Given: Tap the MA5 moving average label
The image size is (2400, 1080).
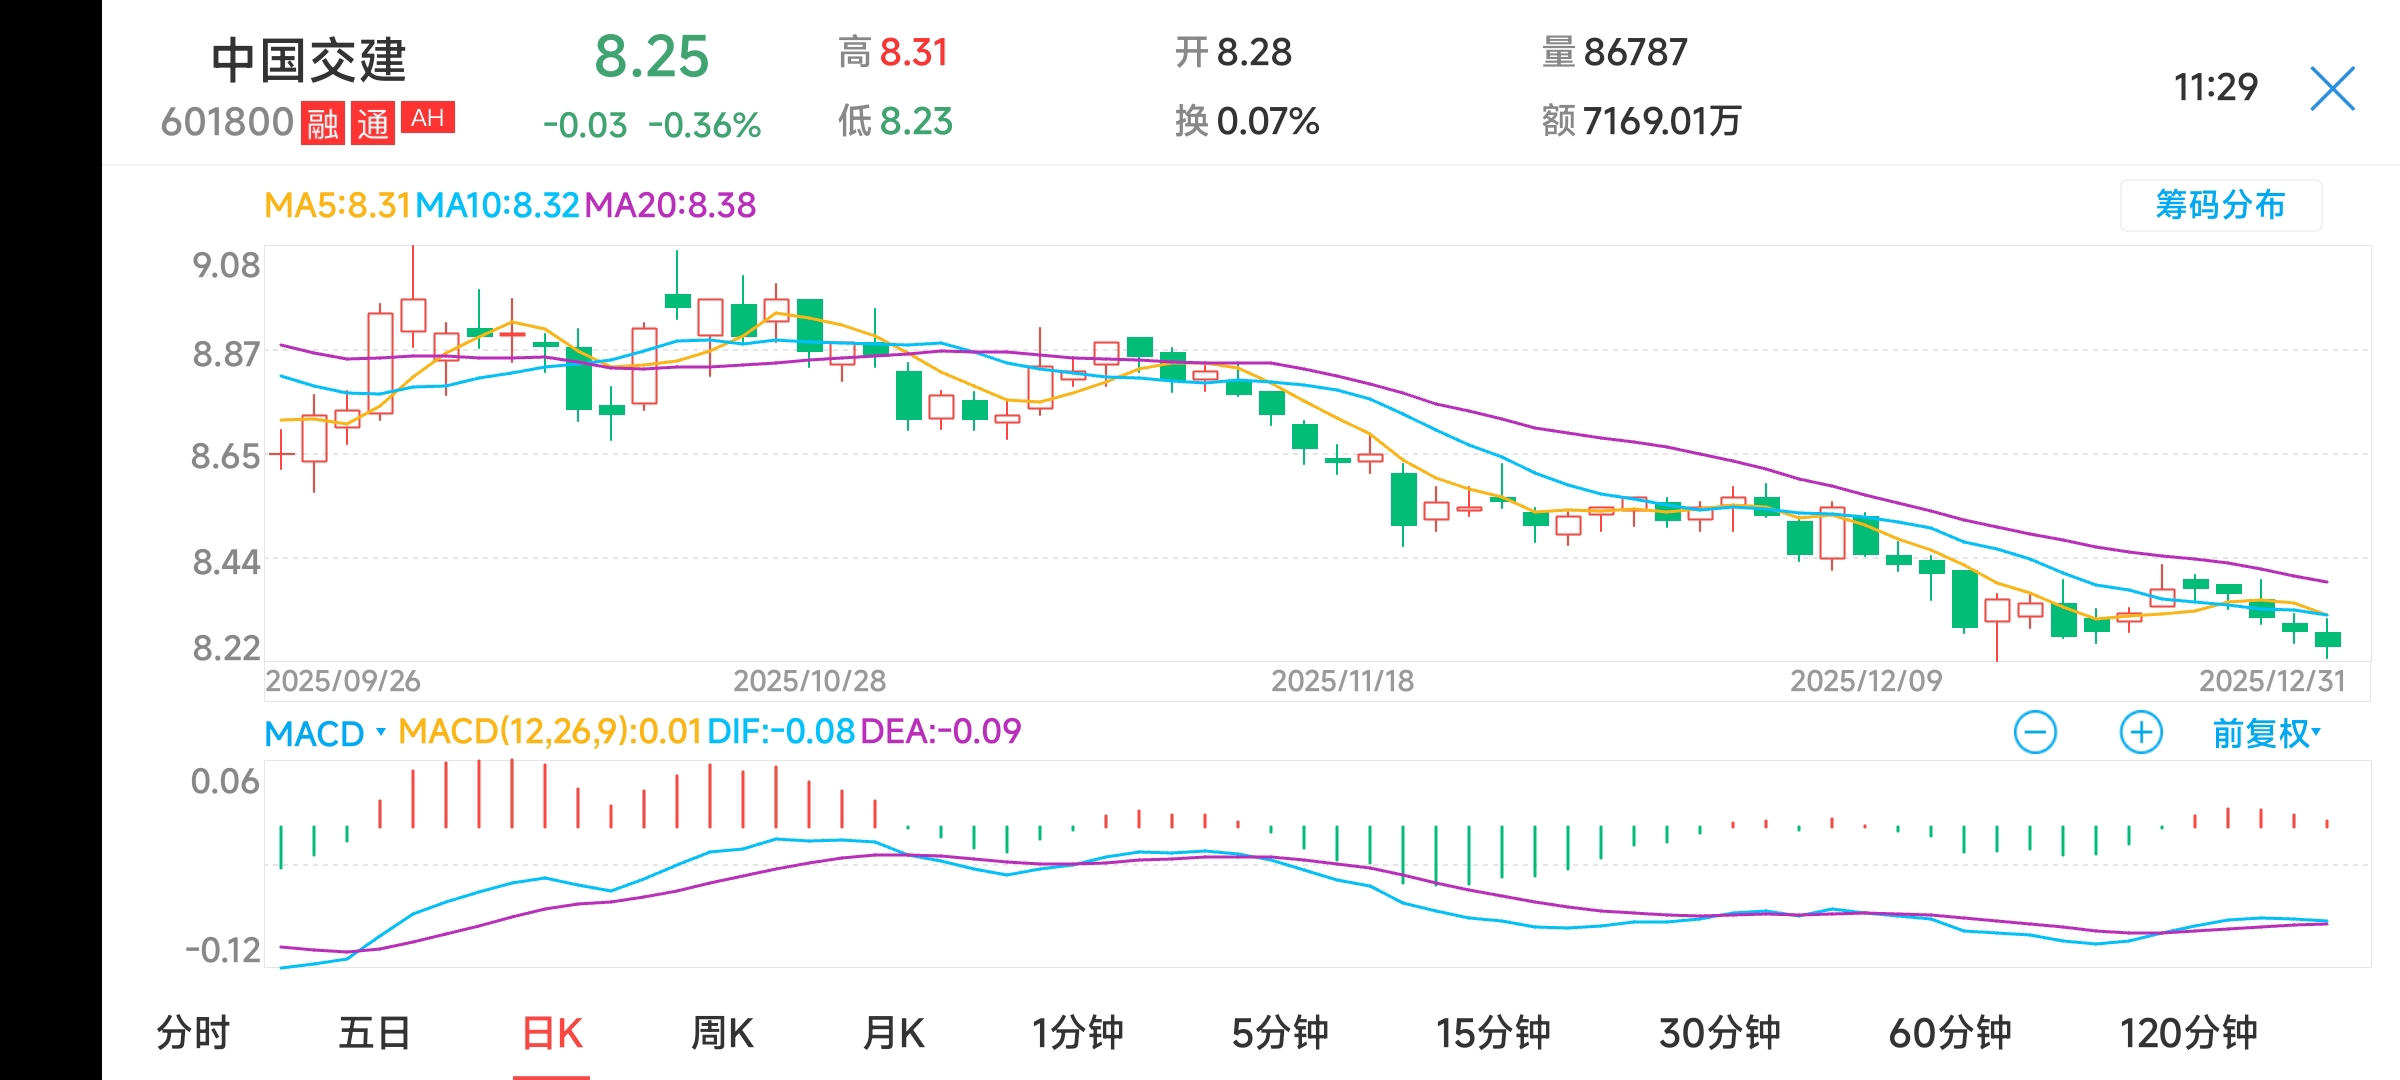Looking at the screenshot, I should coord(337,205).
